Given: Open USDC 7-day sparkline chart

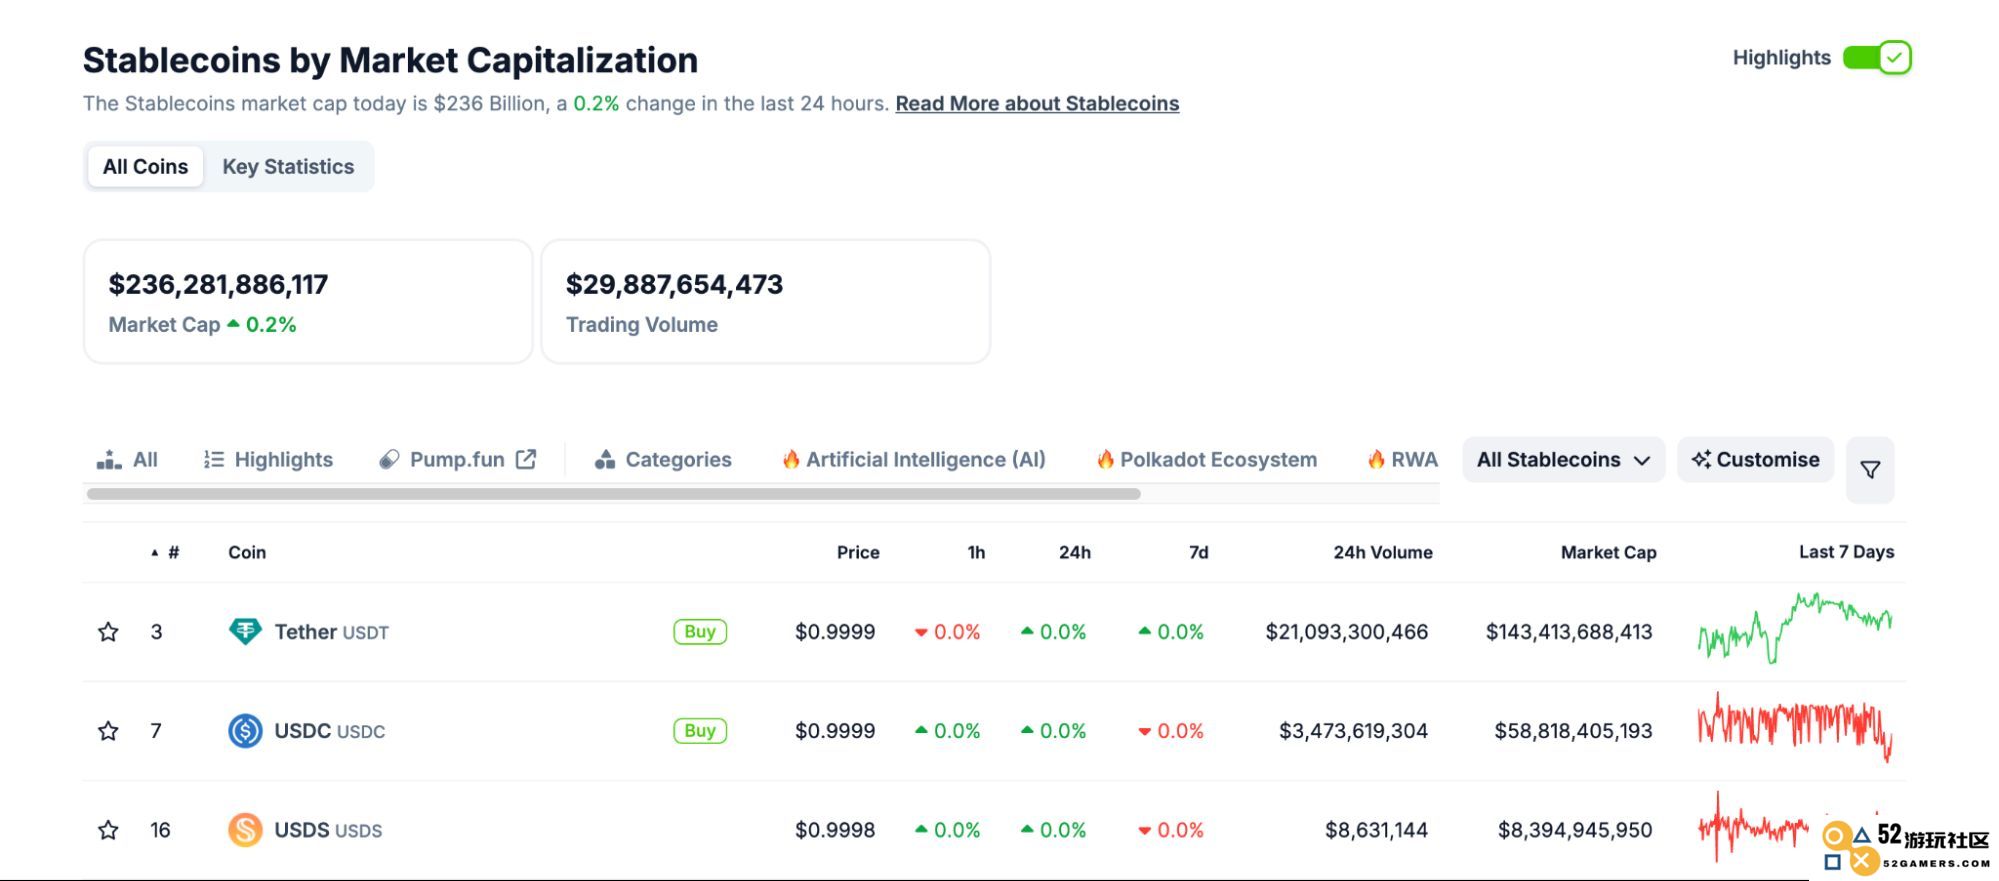Looking at the screenshot, I should click(1795, 728).
